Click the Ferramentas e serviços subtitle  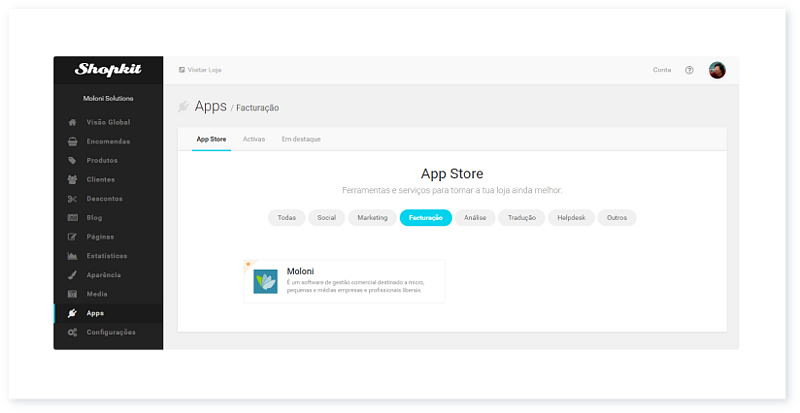click(x=452, y=190)
